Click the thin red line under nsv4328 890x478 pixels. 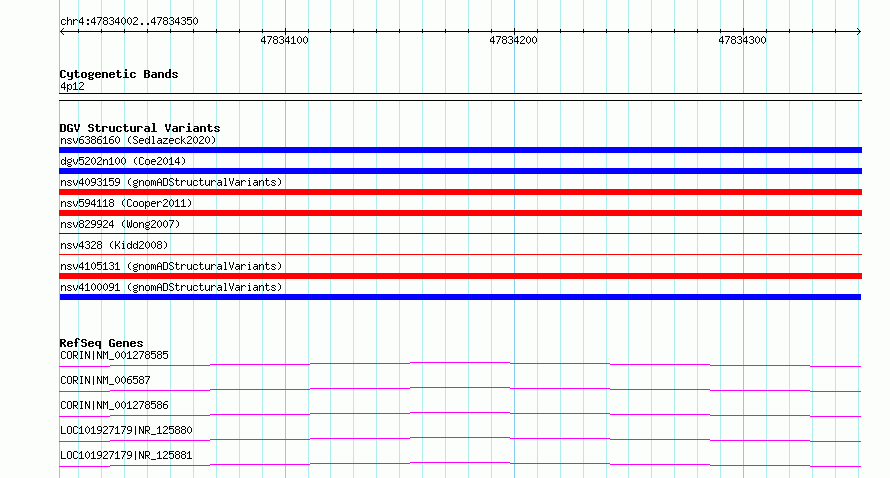460,254
